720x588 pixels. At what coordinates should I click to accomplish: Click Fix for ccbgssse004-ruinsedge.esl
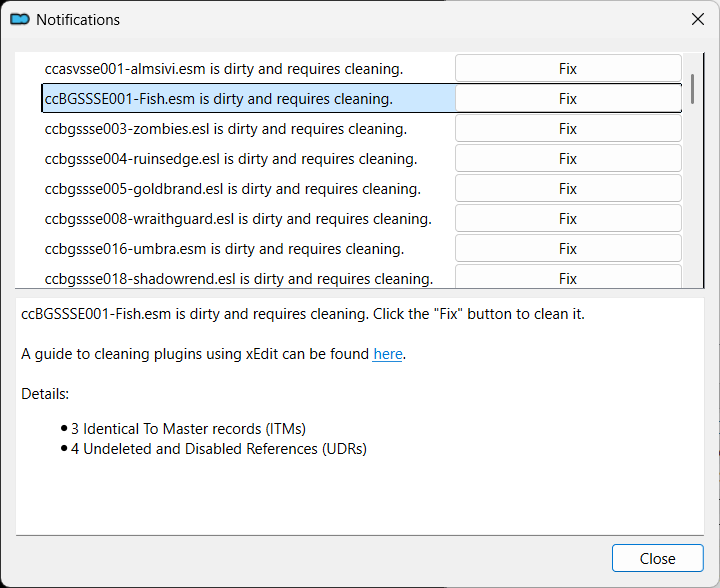pyautogui.click(x=568, y=159)
